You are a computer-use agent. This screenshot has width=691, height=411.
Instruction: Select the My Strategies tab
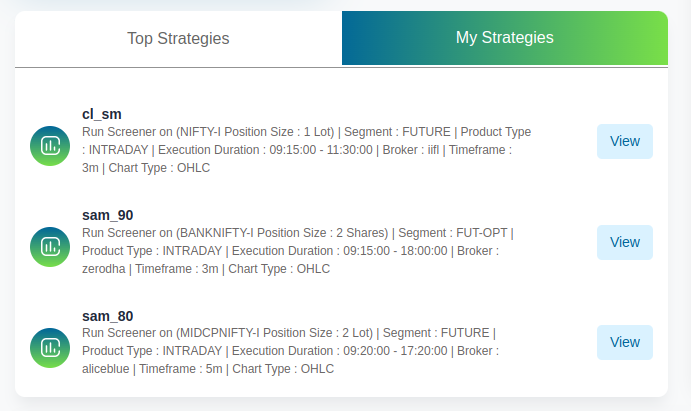pos(505,38)
